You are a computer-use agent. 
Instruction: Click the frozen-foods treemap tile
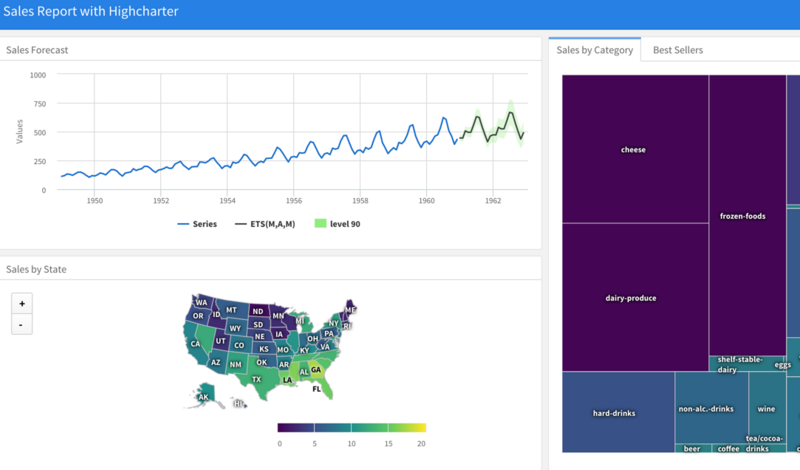pyautogui.click(x=747, y=216)
